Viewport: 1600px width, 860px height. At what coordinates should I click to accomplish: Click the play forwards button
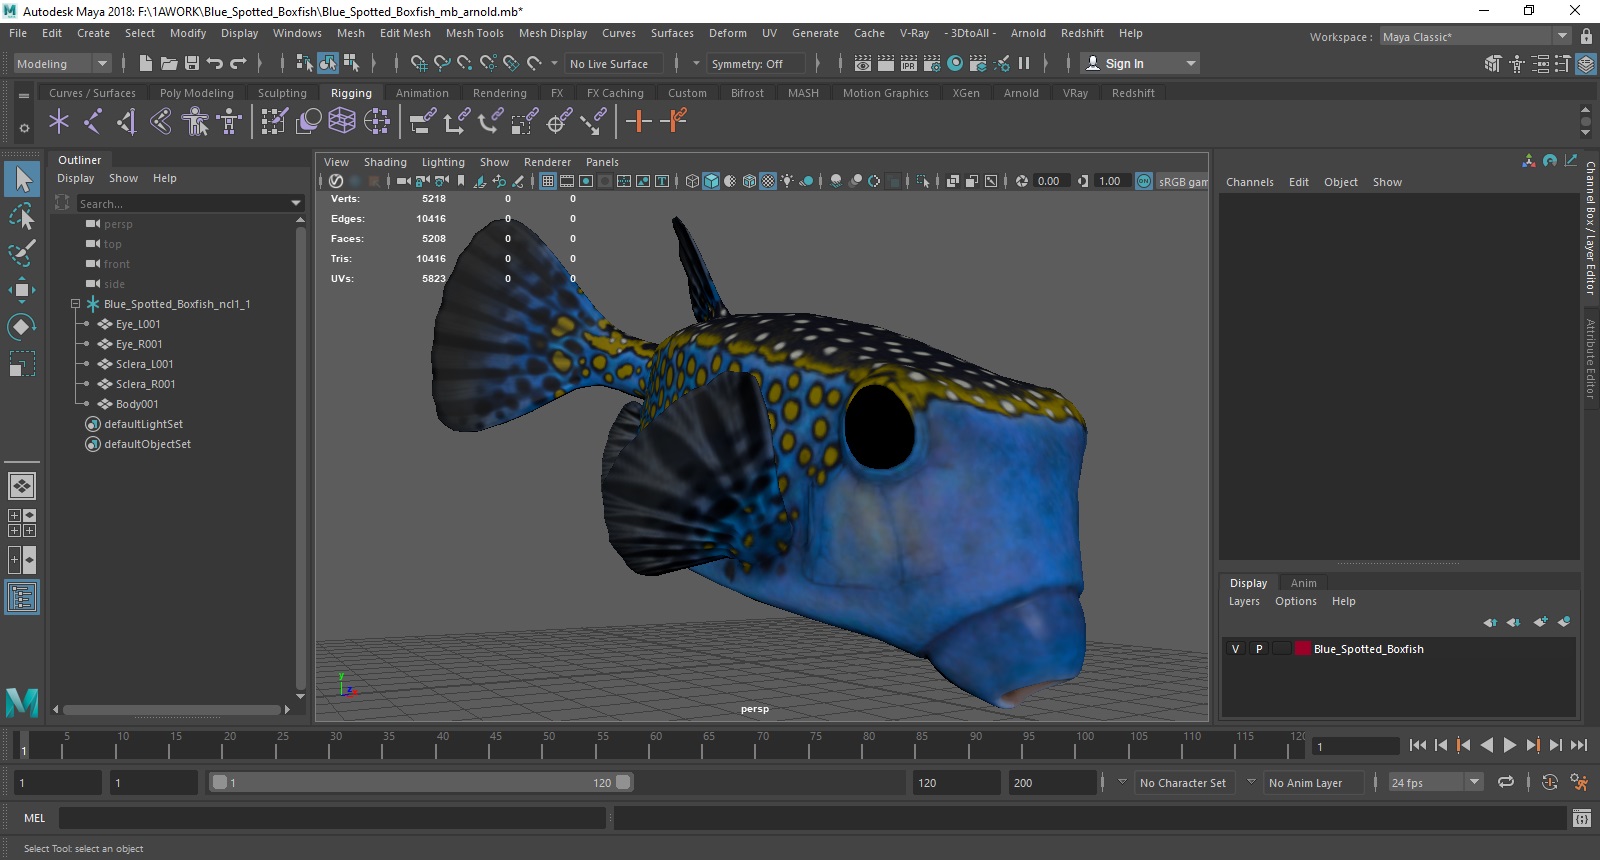[x=1510, y=745]
